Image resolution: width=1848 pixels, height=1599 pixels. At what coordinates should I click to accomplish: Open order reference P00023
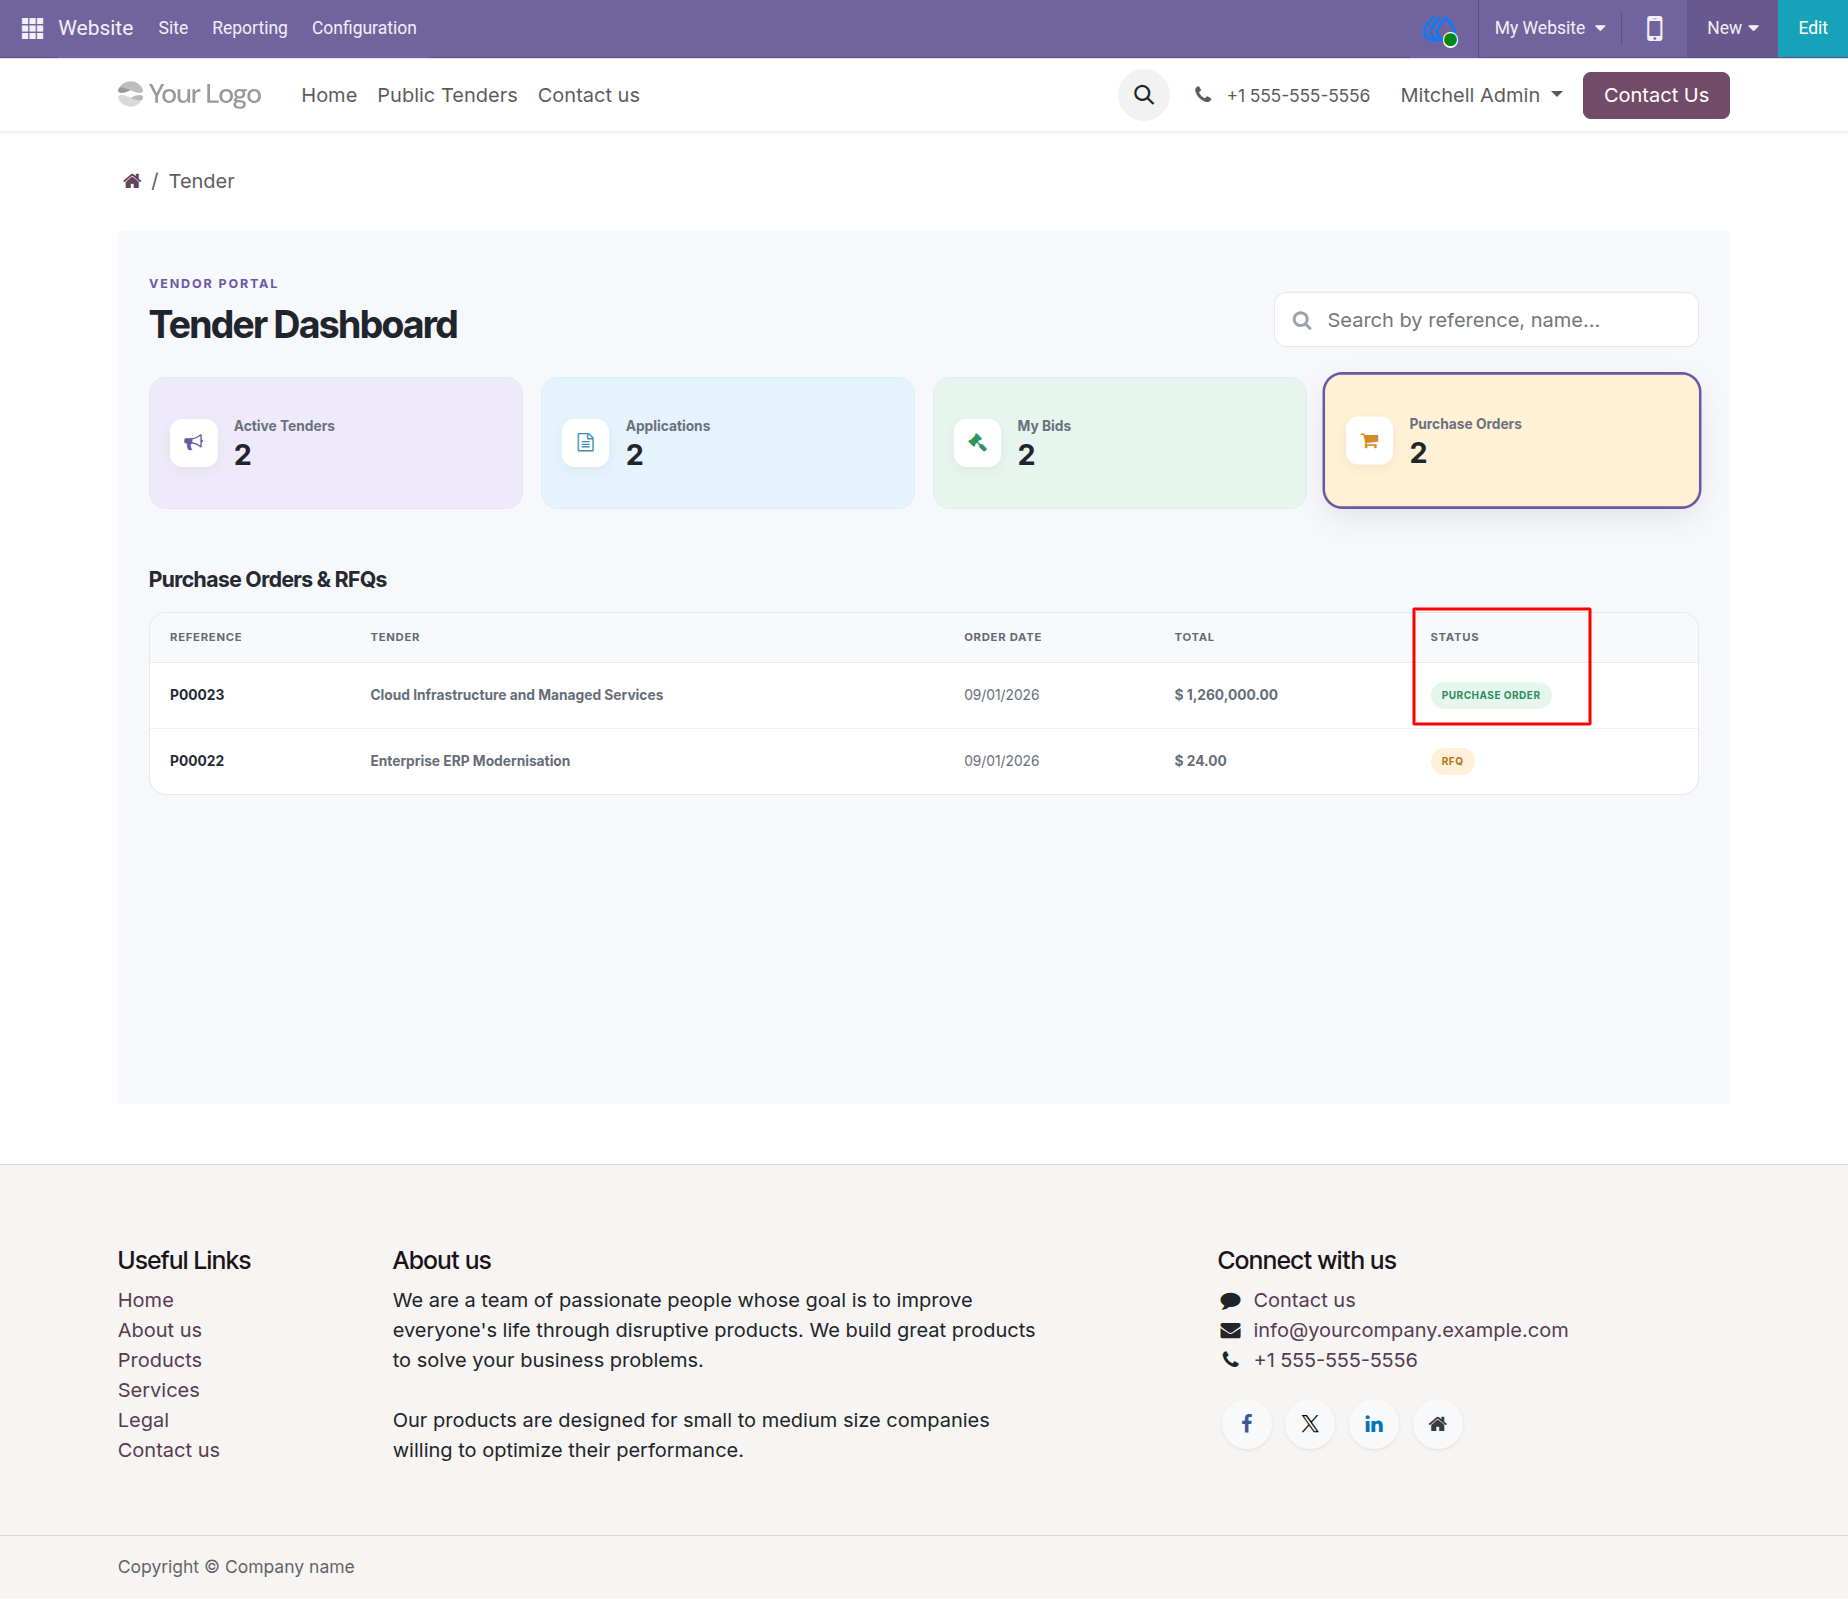coord(197,695)
